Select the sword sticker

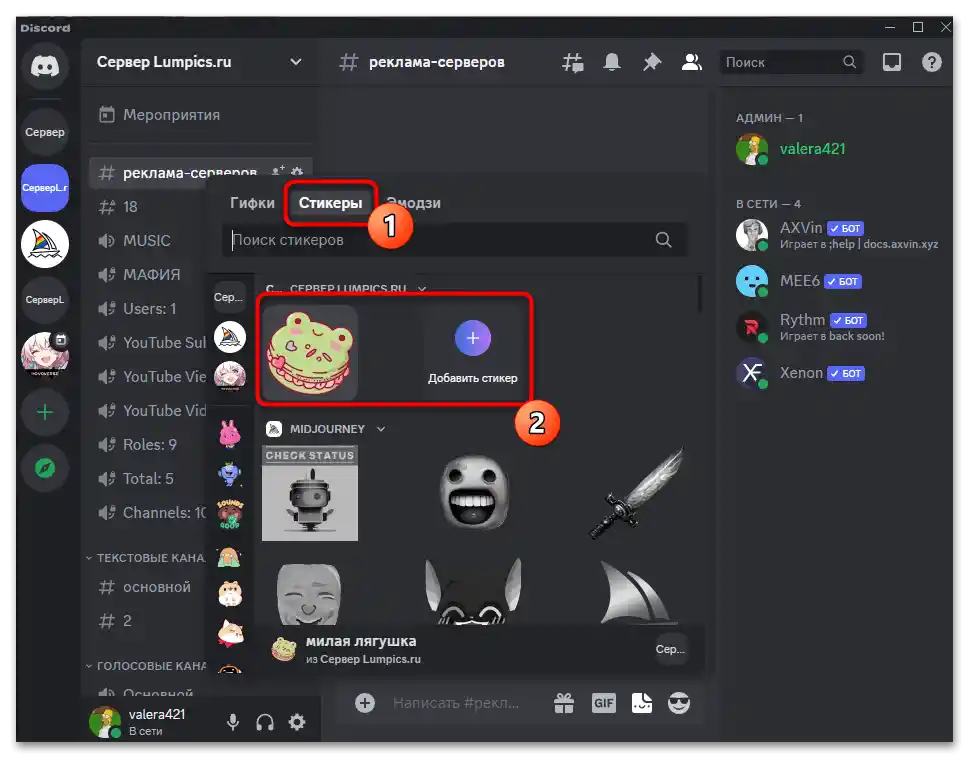click(x=637, y=493)
